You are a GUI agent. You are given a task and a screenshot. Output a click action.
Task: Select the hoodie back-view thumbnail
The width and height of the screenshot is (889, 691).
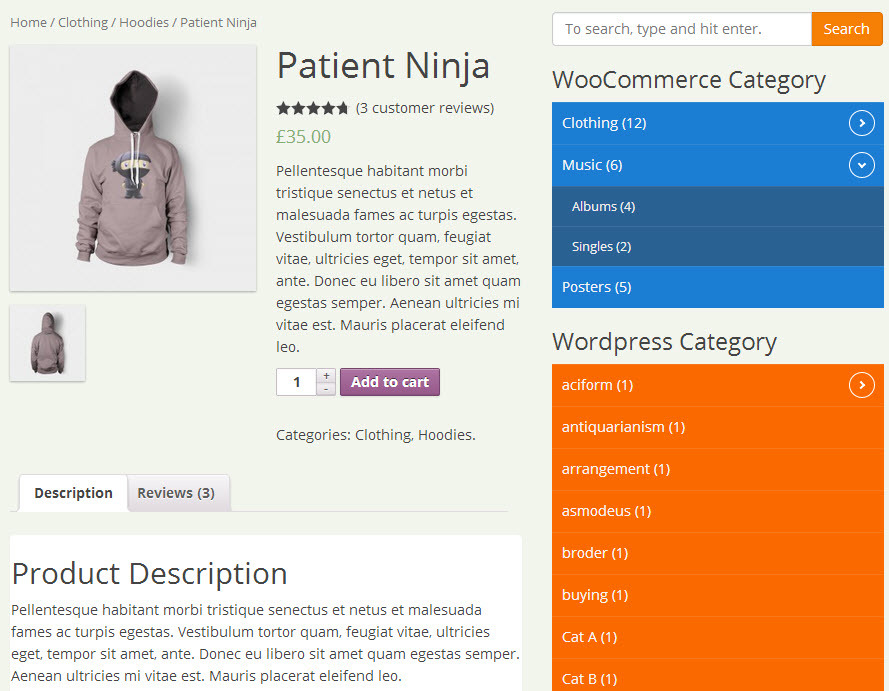tap(47, 342)
